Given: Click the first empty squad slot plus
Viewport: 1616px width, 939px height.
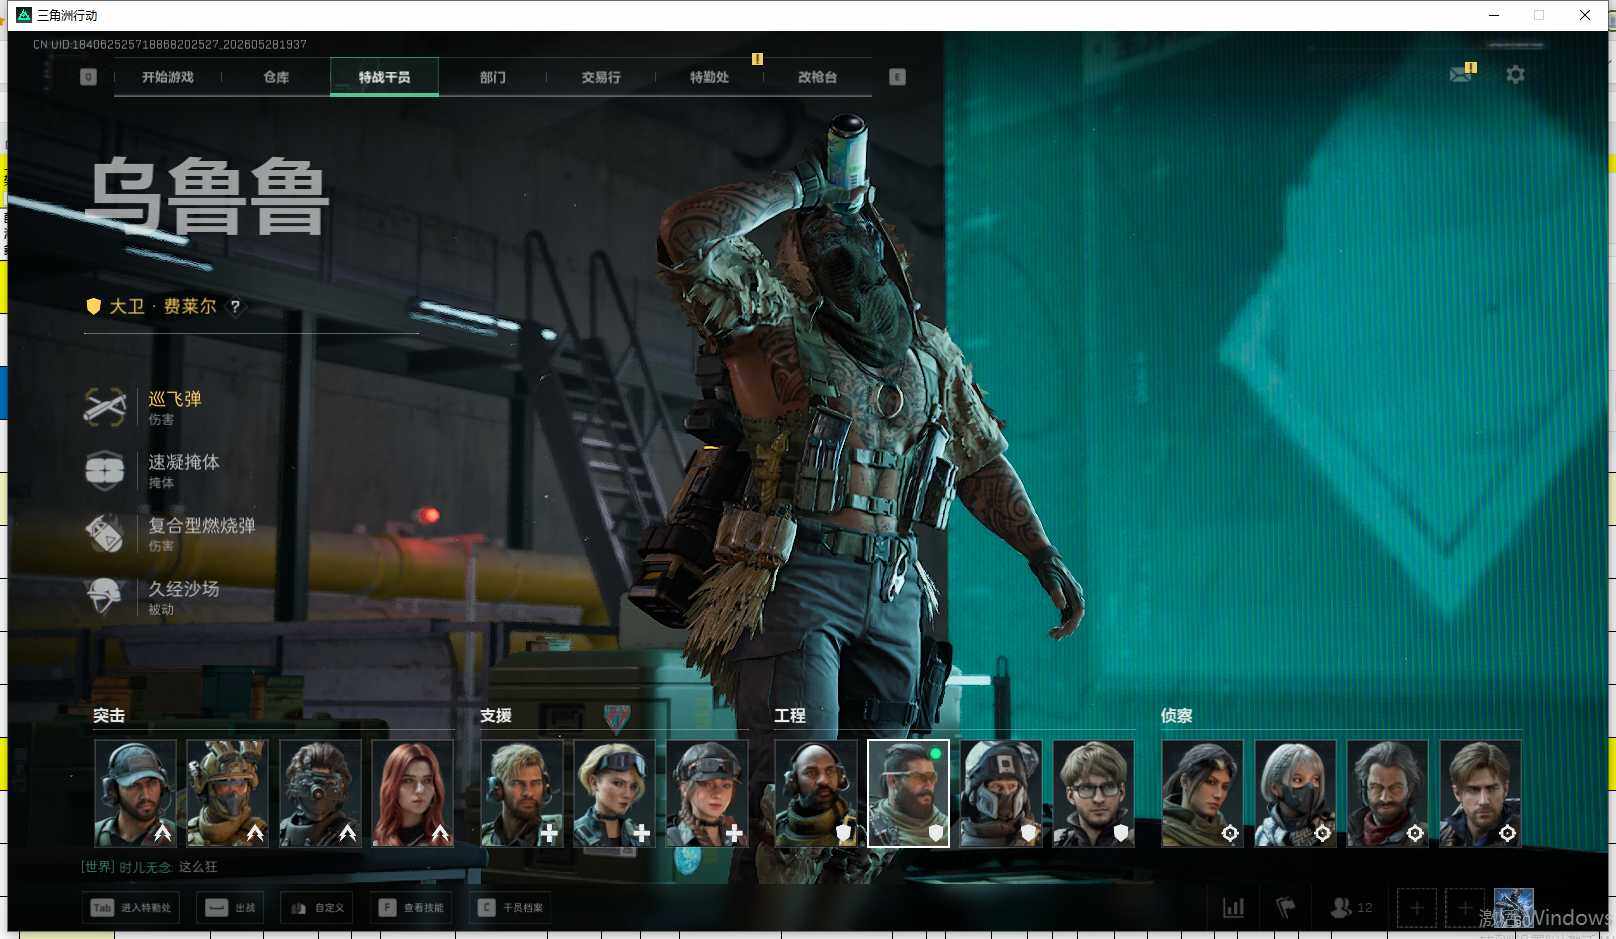Looking at the screenshot, I should [x=1417, y=908].
